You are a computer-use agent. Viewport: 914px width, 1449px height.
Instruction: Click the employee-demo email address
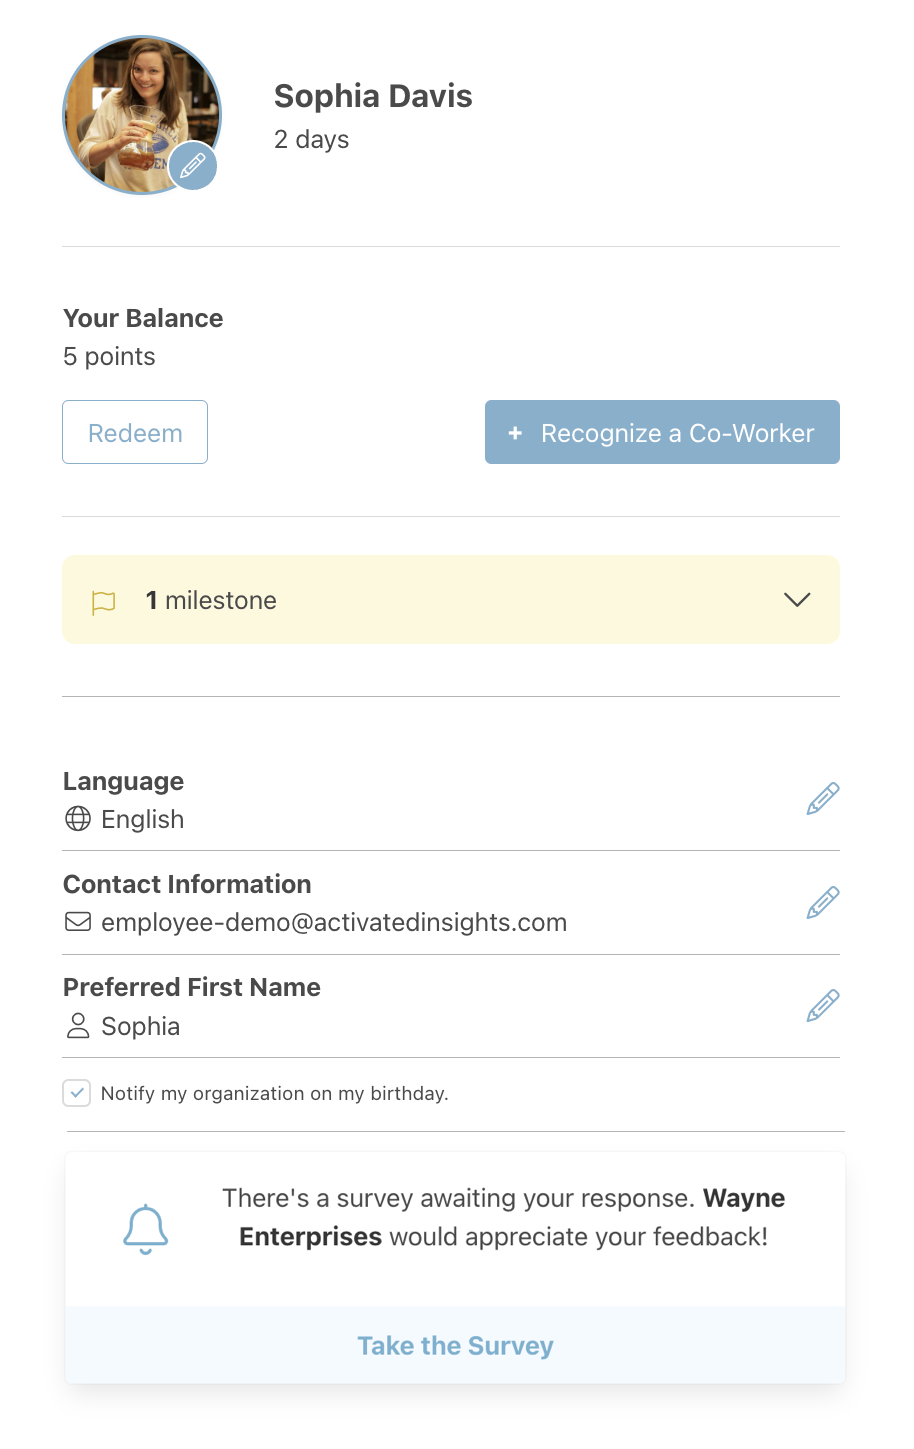pyautogui.click(x=334, y=922)
